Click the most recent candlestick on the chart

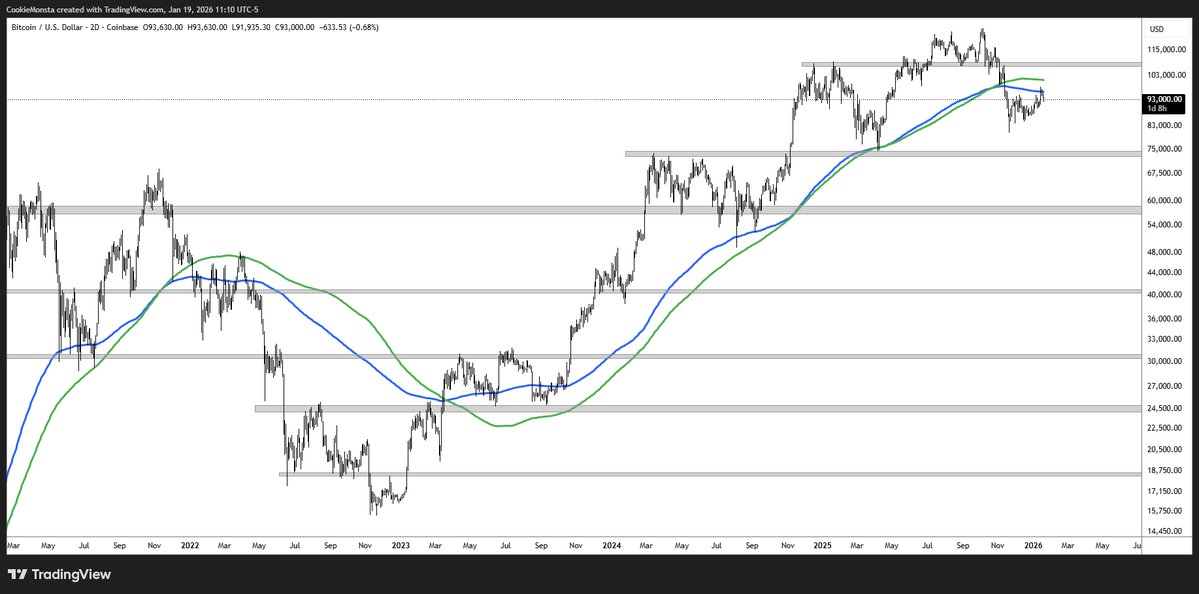[1040, 93]
